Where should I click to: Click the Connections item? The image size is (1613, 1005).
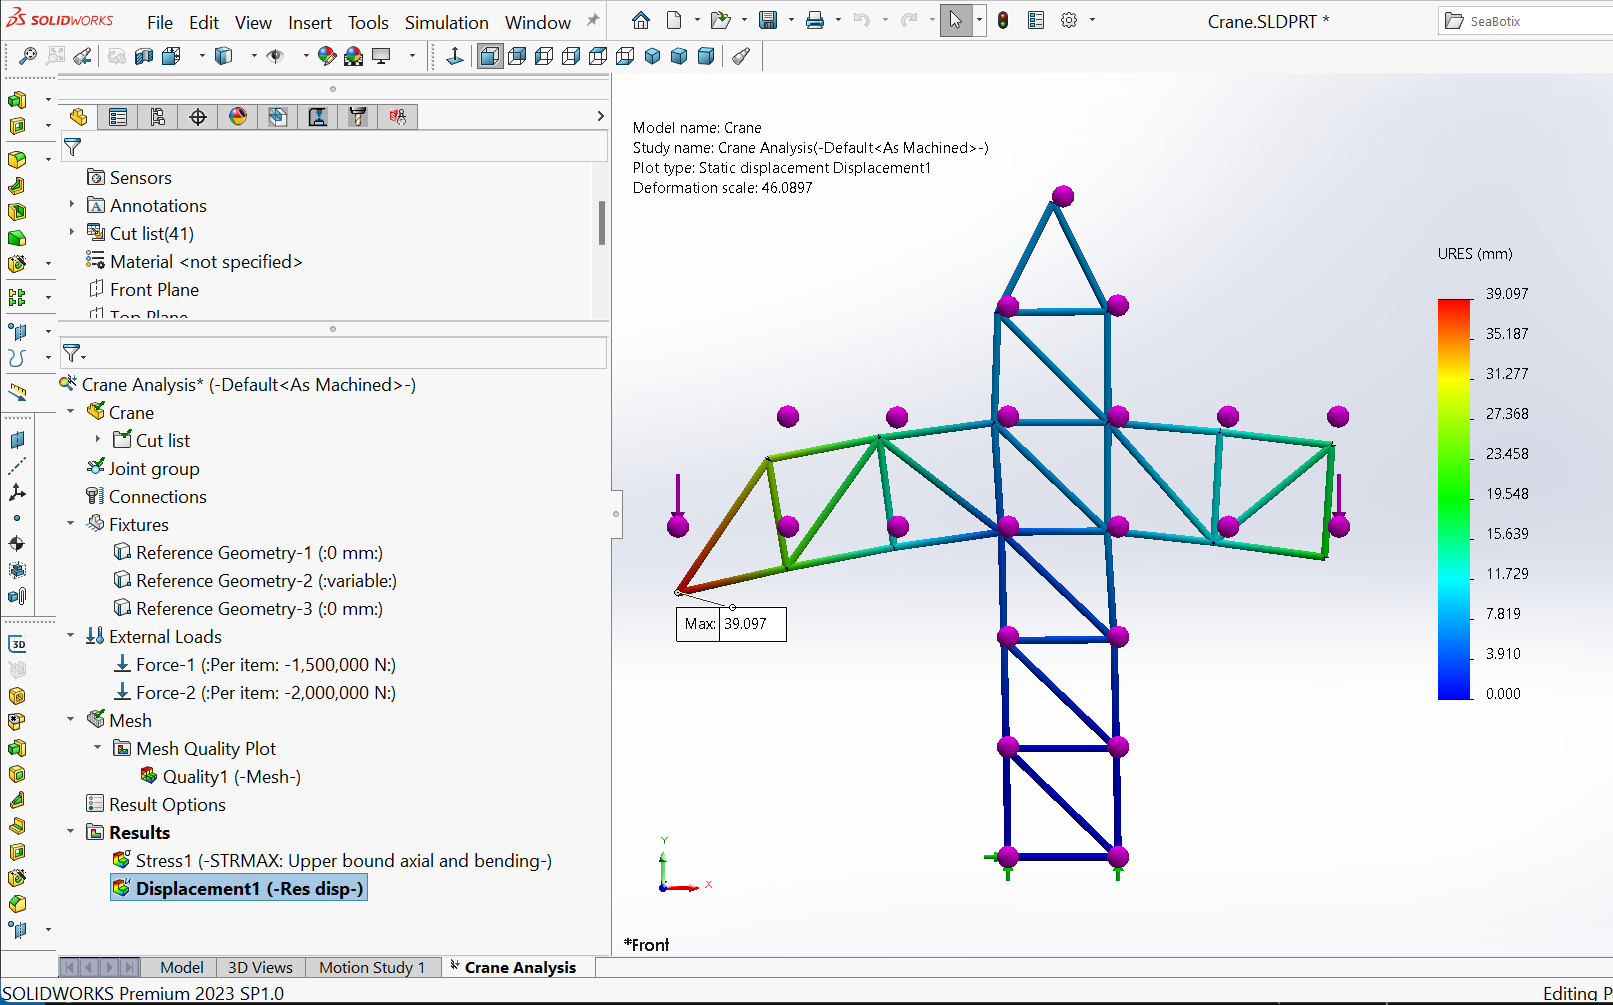coord(147,496)
